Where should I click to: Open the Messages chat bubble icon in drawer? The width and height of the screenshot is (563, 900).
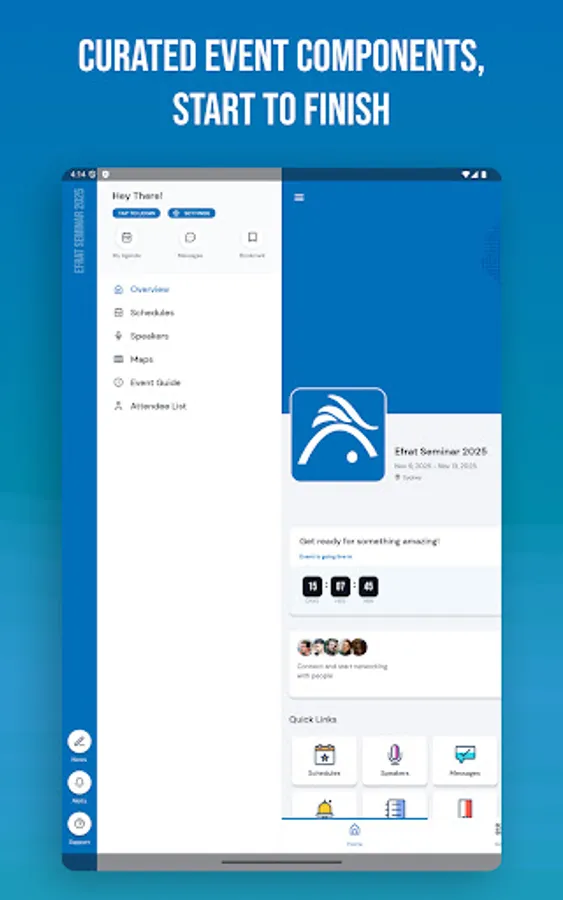190,238
